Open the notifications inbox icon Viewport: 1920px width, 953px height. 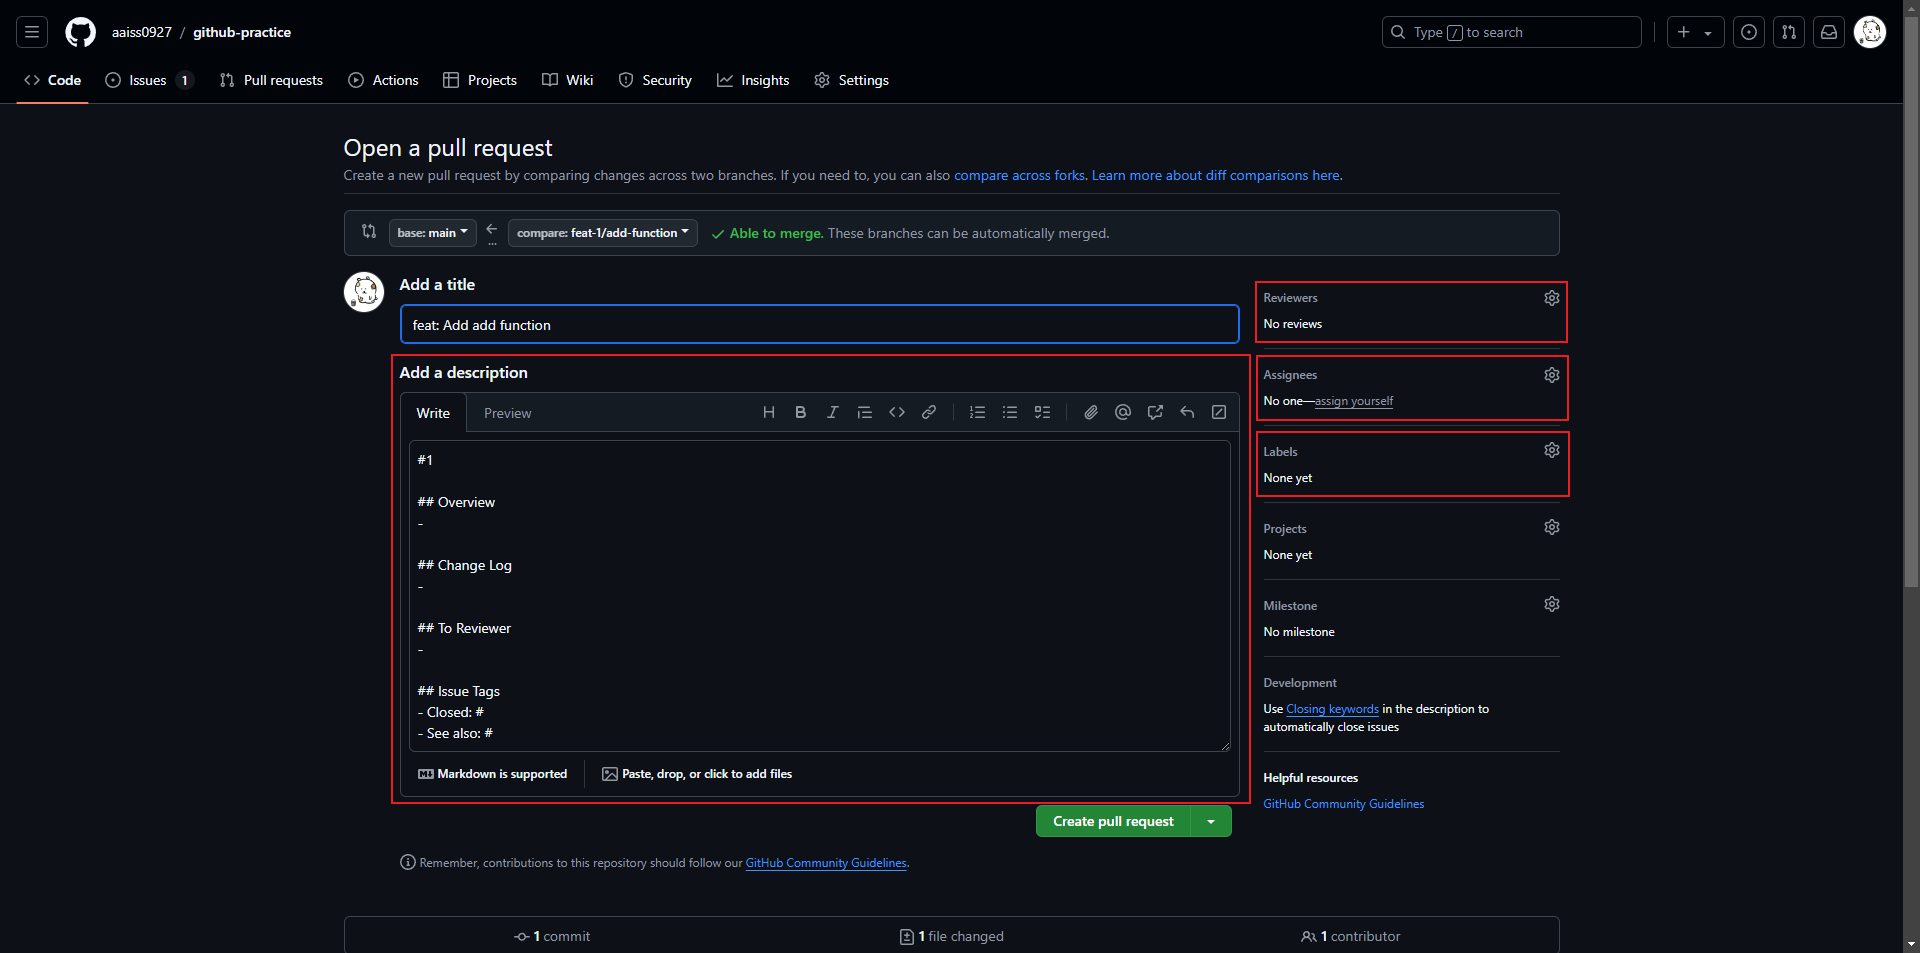(x=1829, y=32)
